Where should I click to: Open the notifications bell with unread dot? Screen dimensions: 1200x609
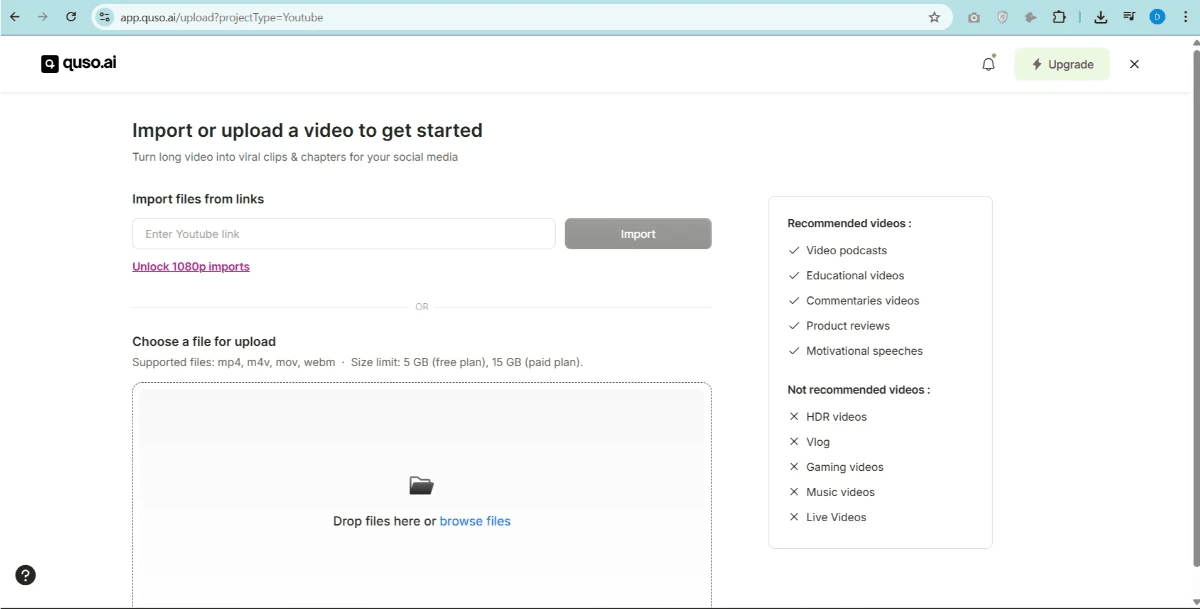[988, 63]
